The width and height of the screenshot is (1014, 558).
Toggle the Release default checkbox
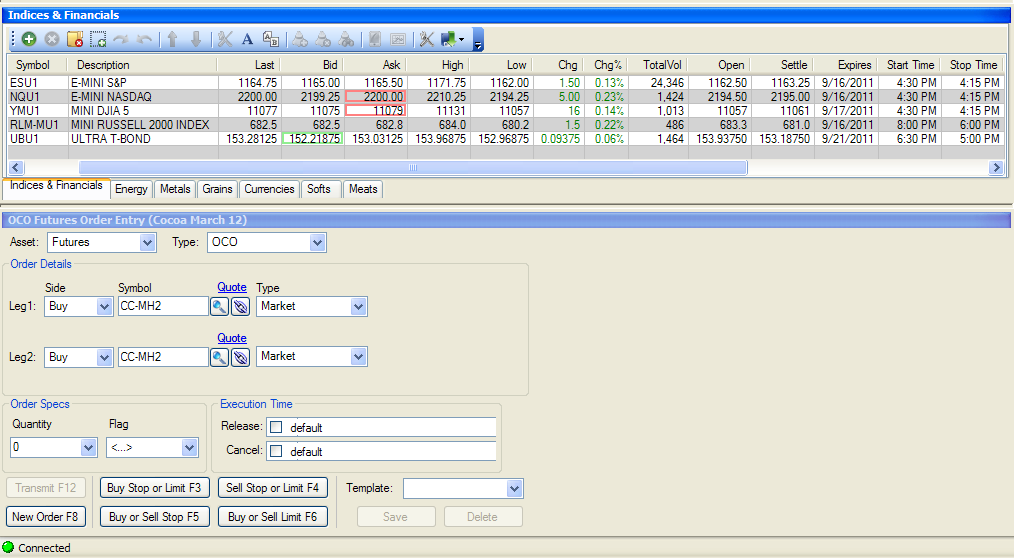[x=276, y=427]
